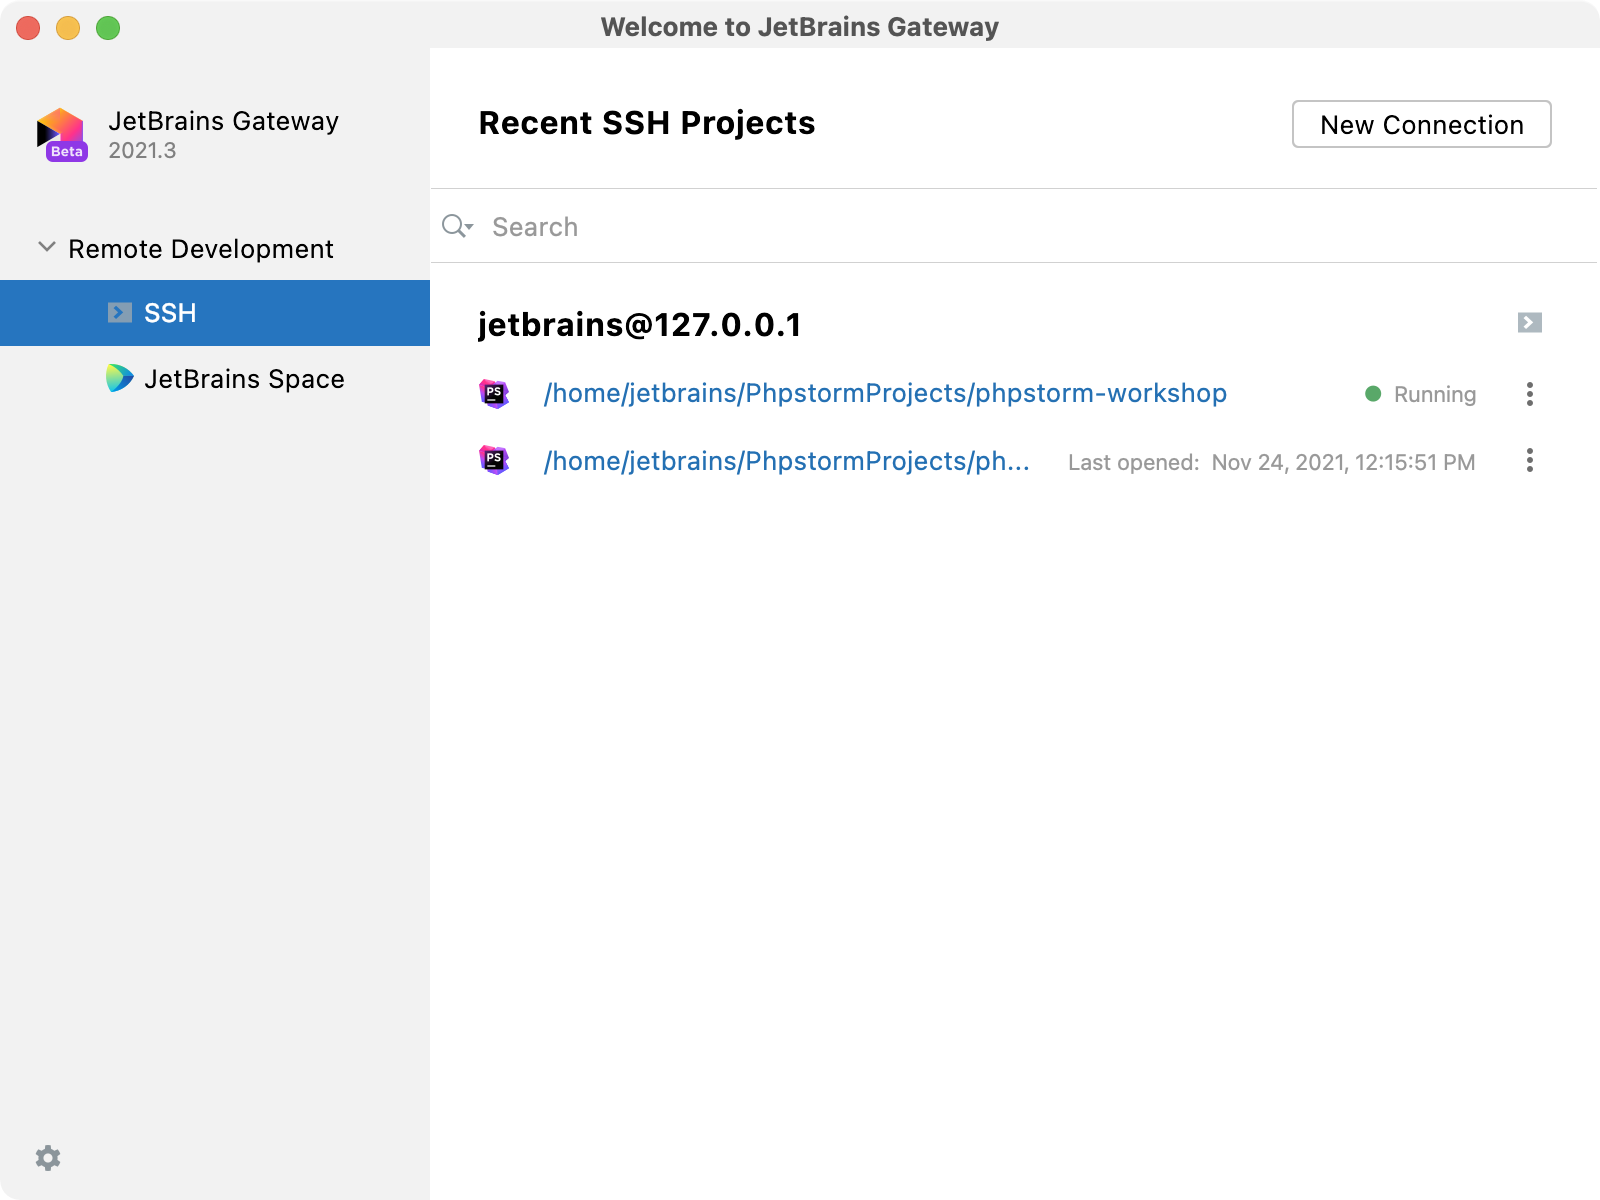
Task: Click the green Running status indicator
Action: [1373, 394]
